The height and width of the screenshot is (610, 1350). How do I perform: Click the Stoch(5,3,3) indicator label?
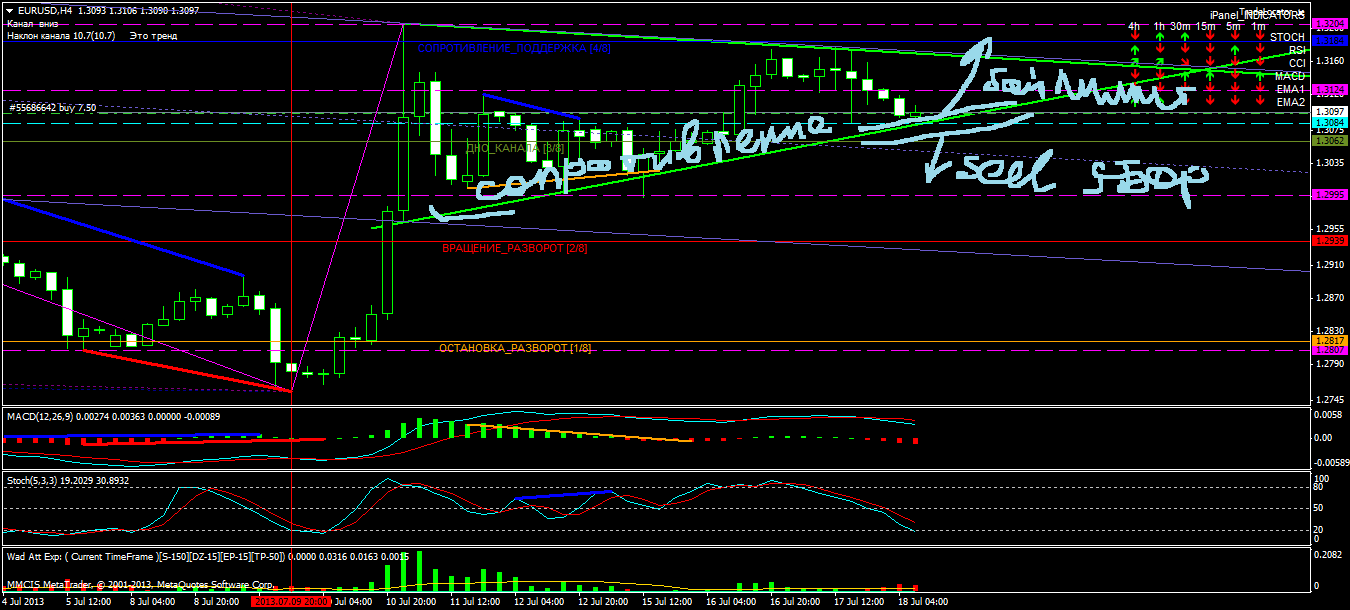(69, 481)
